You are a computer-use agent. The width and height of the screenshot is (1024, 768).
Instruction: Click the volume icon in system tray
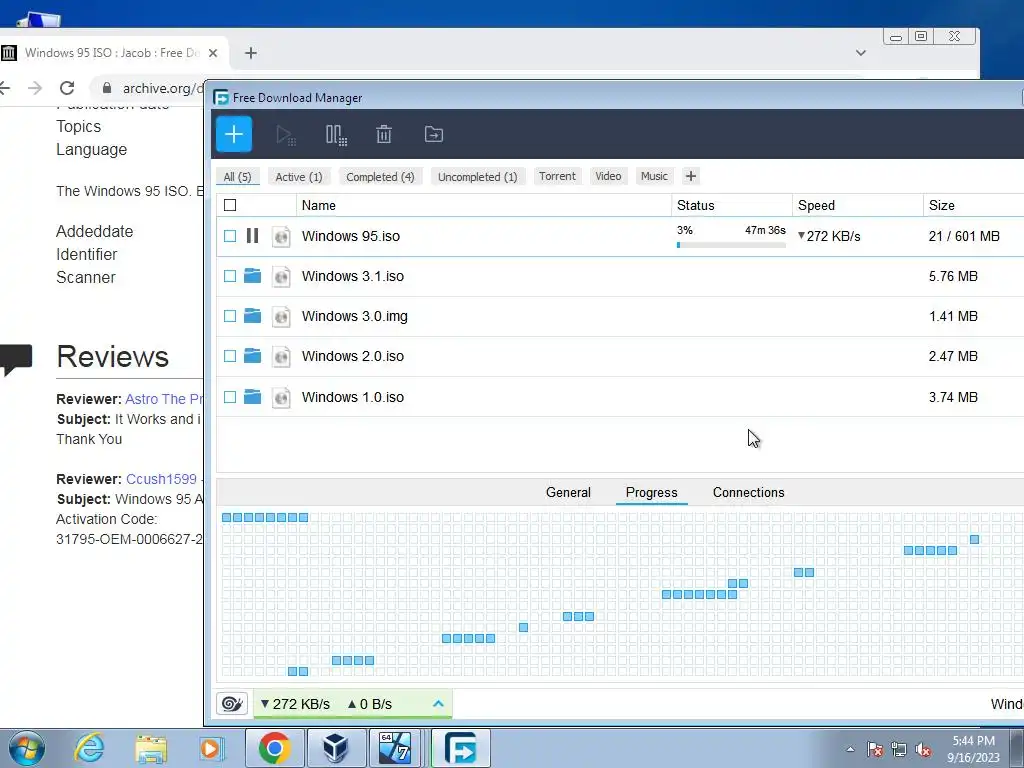[923, 750]
